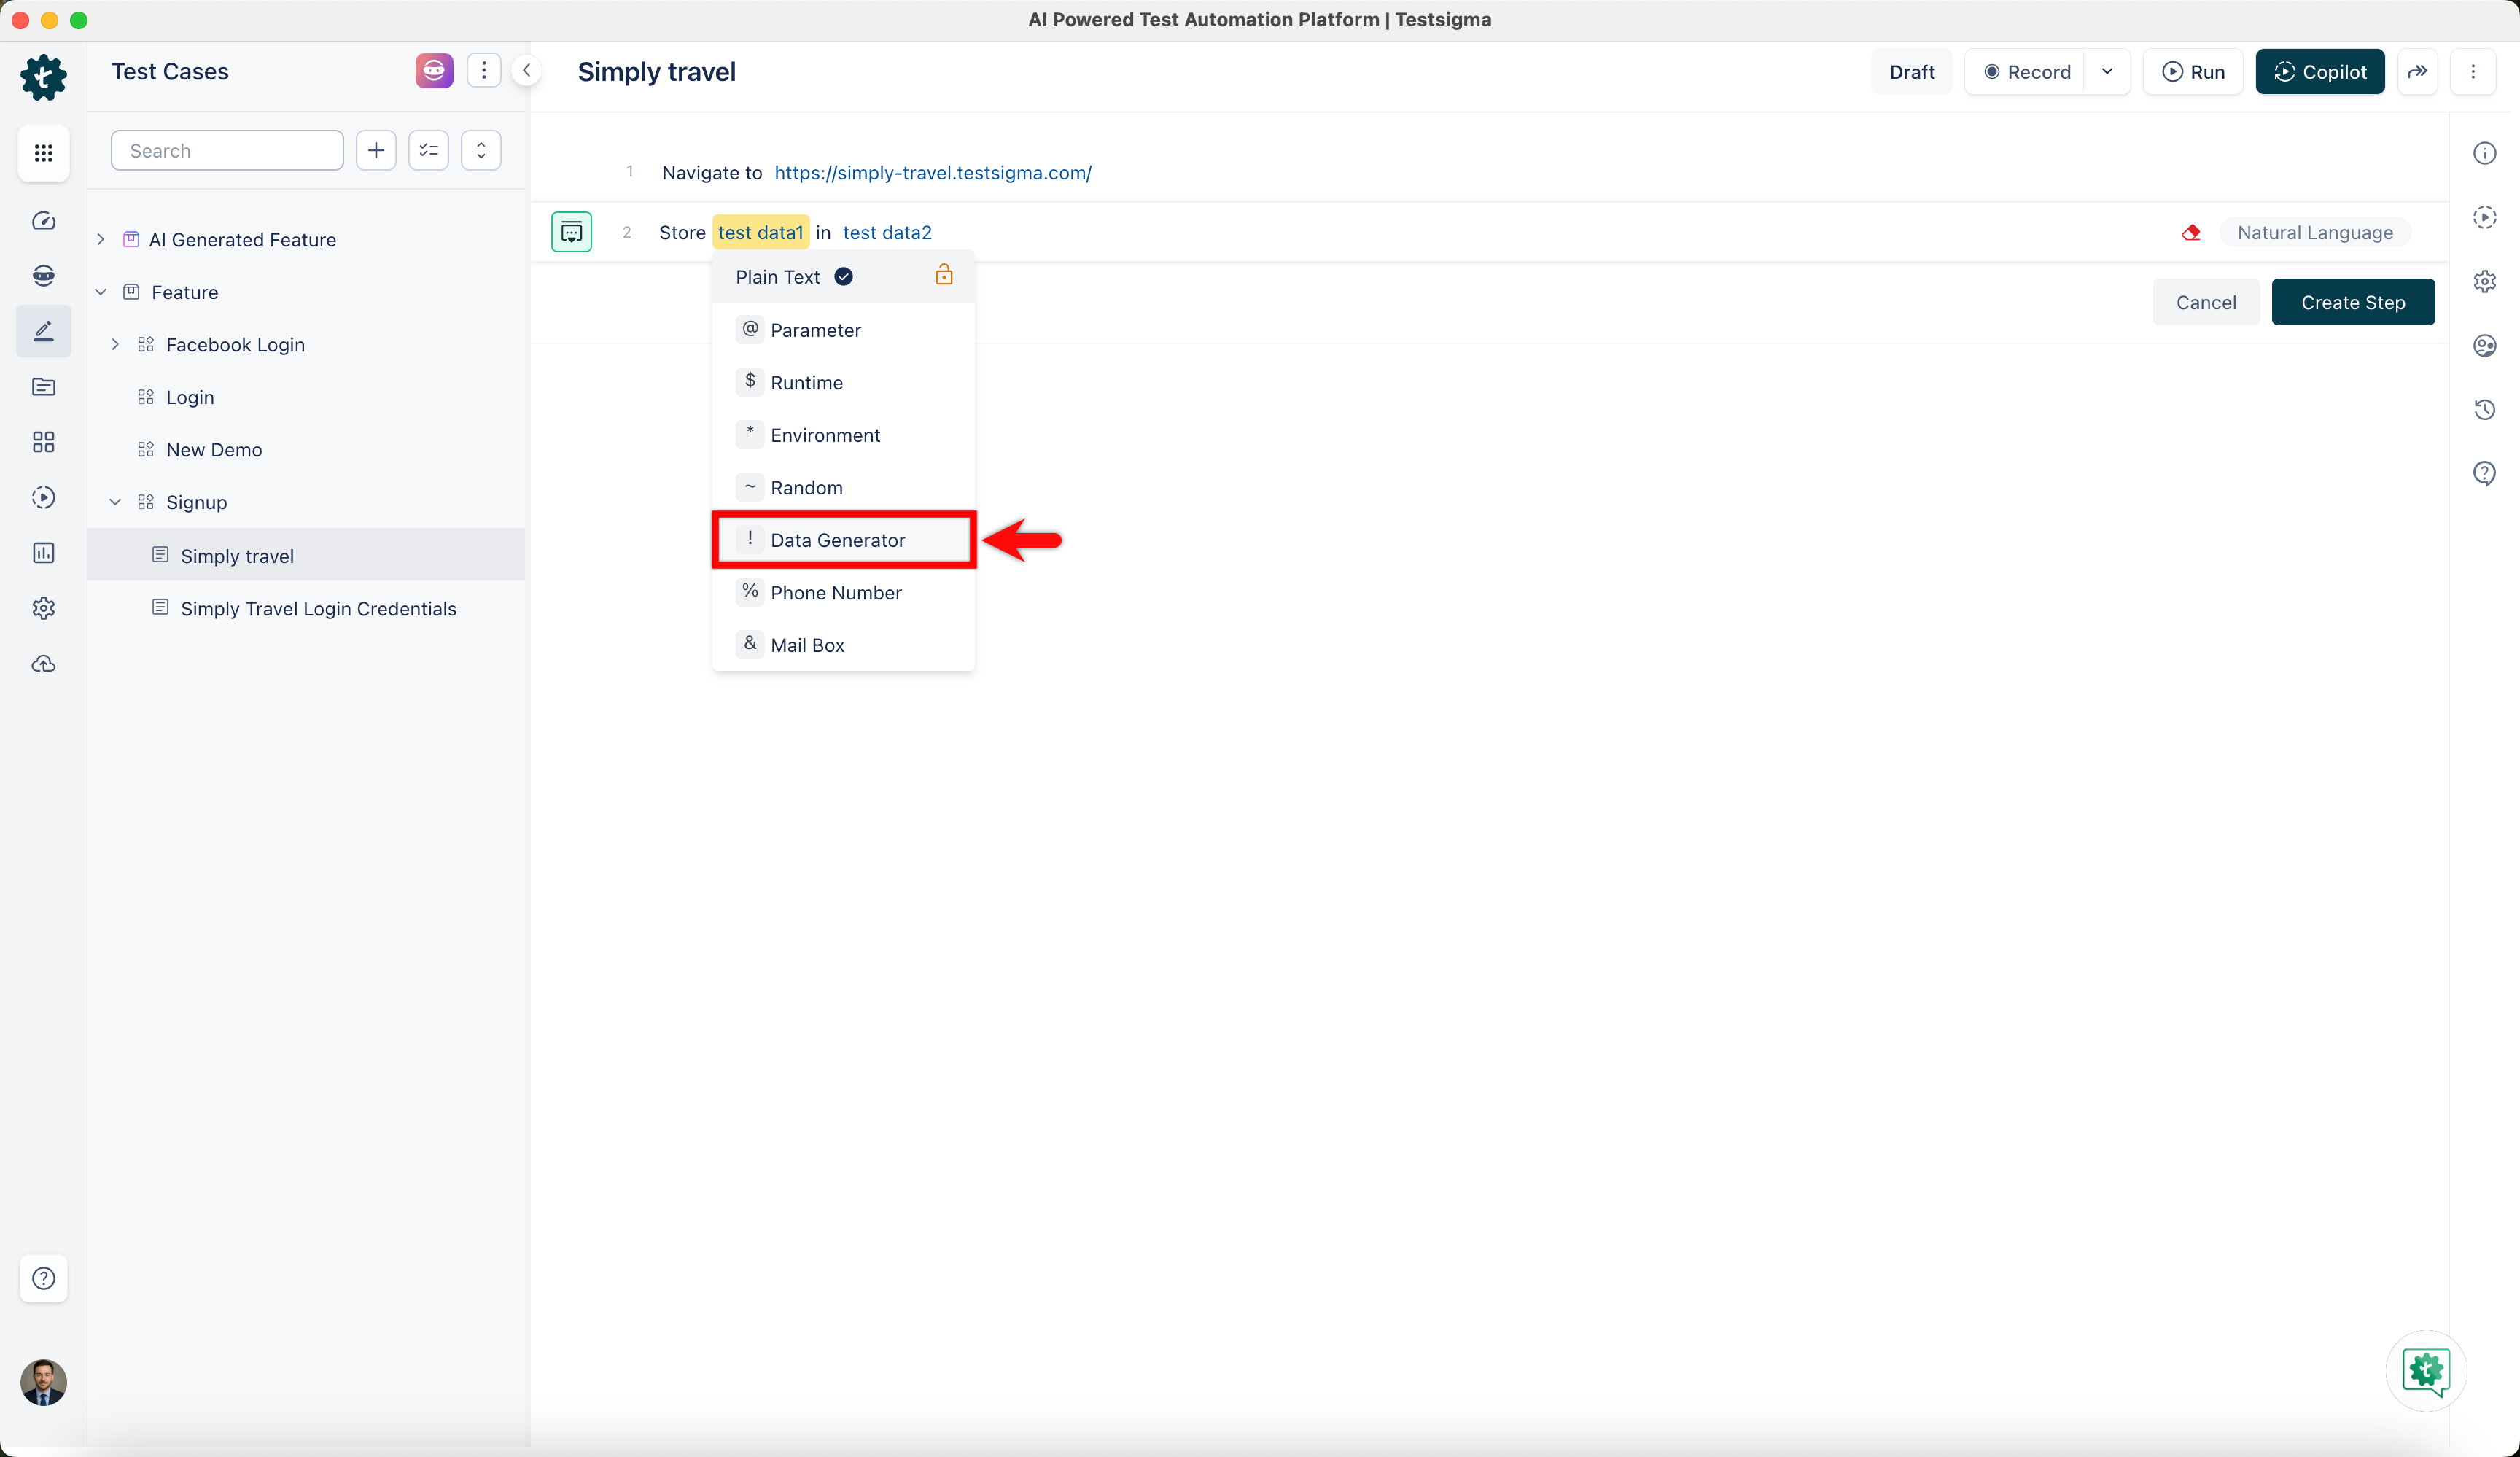The width and height of the screenshot is (2520, 1457).
Task: Choose Runtime from data type list
Action: [843, 383]
